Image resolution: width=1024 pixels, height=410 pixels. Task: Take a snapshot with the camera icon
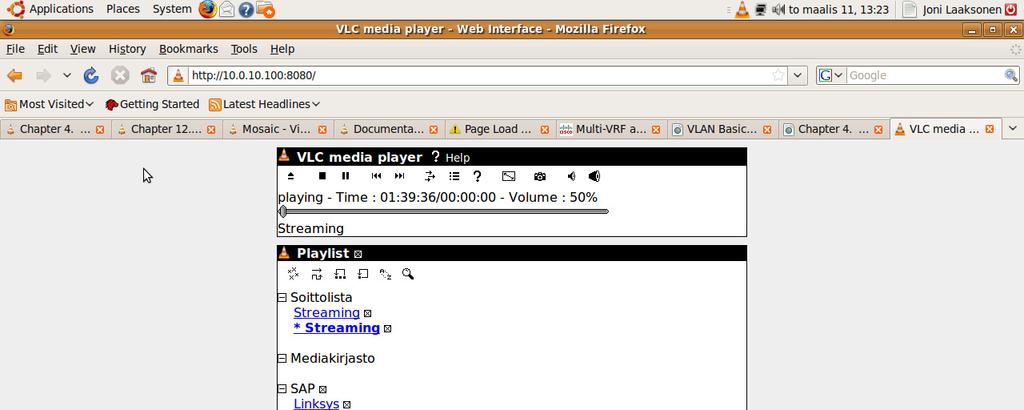click(x=539, y=176)
